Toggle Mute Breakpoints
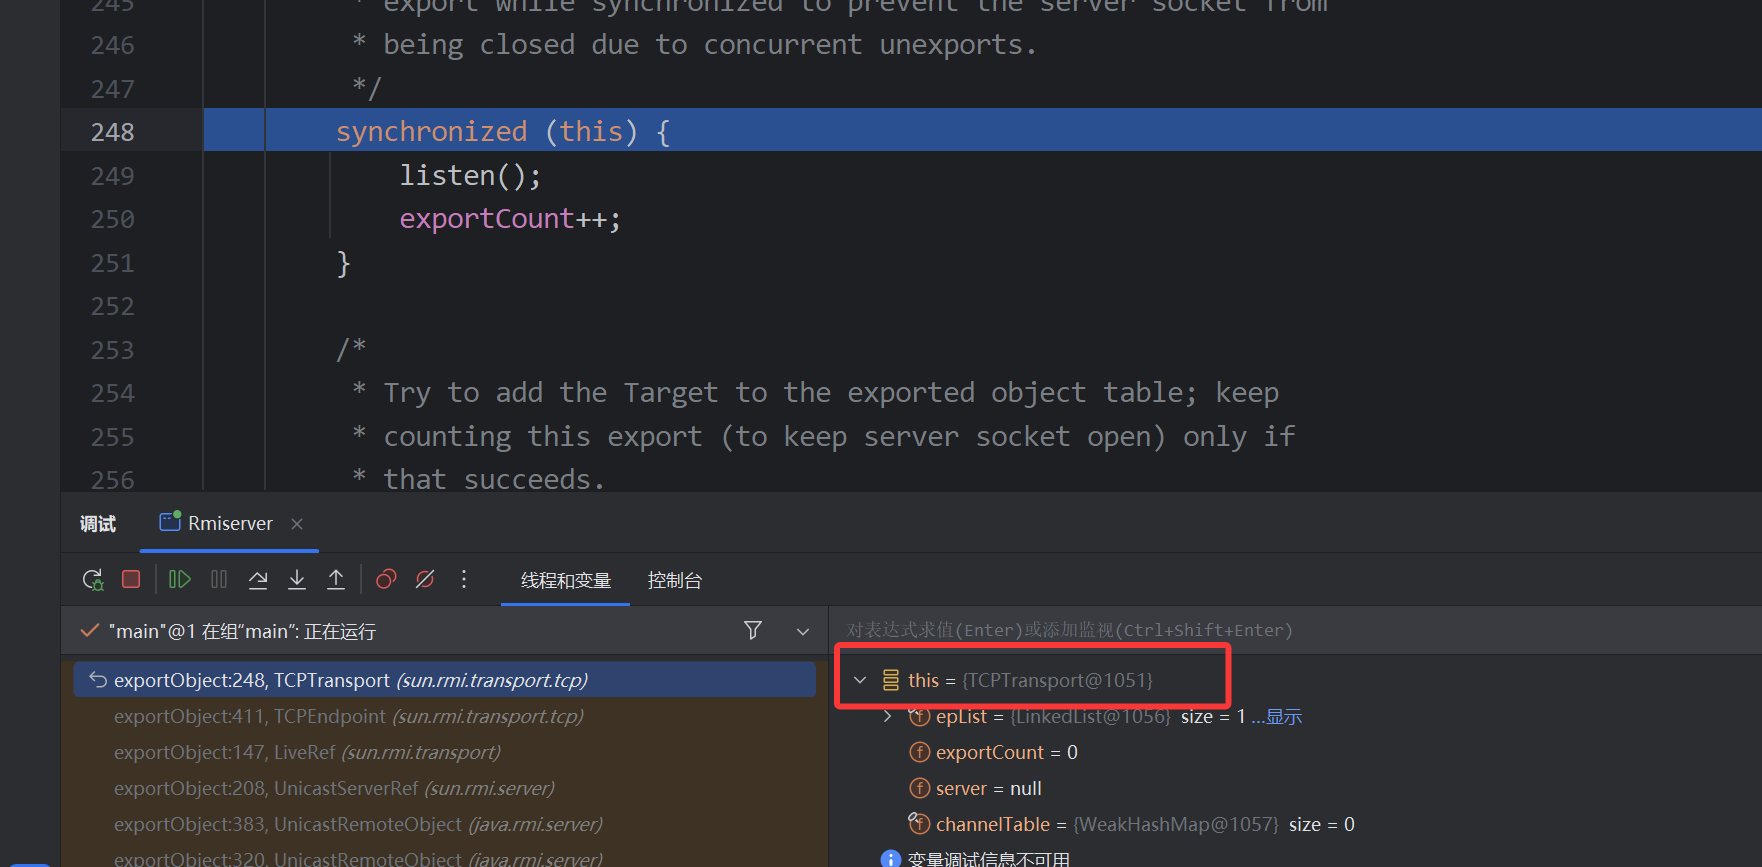The height and width of the screenshot is (867, 1762). tap(425, 580)
